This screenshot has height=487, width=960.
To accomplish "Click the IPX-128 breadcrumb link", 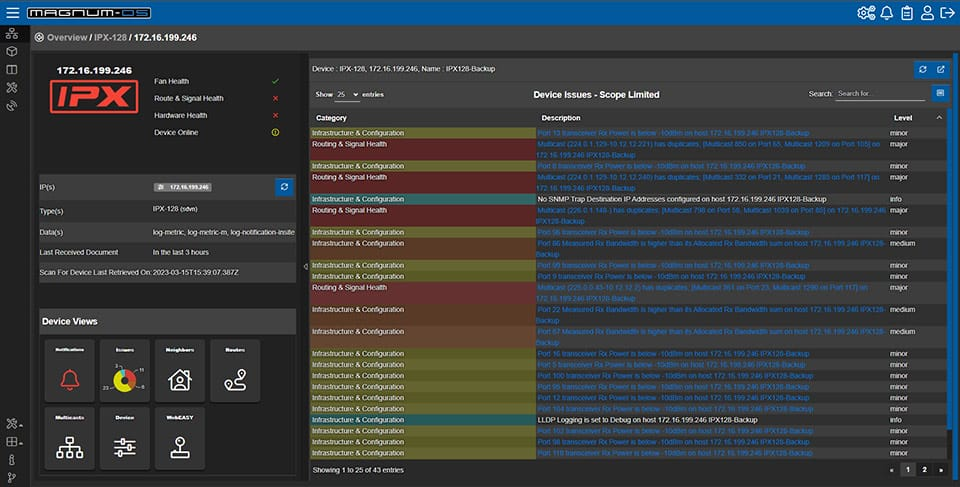I will pyautogui.click(x=110, y=37).
